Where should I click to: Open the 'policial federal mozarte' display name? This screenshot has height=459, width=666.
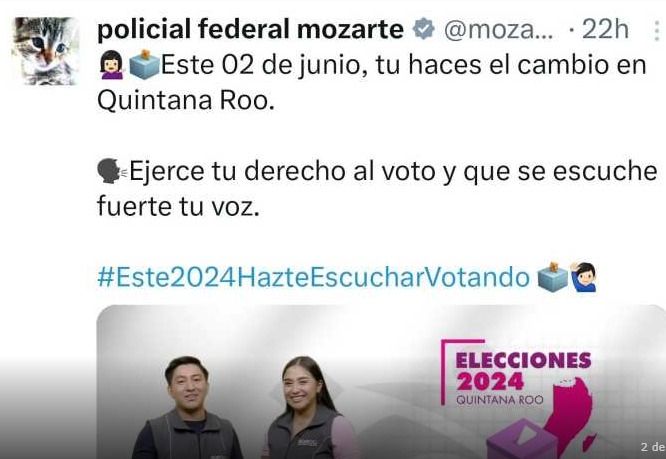pyautogui.click(x=251, y=30)
